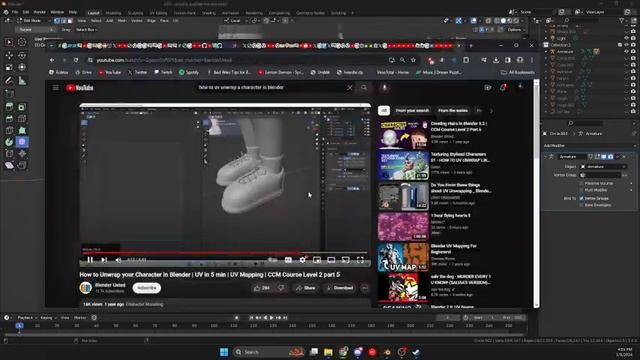
Task: Toggle visibility eye of Collection 2
Action: click(x=627, y=45)
